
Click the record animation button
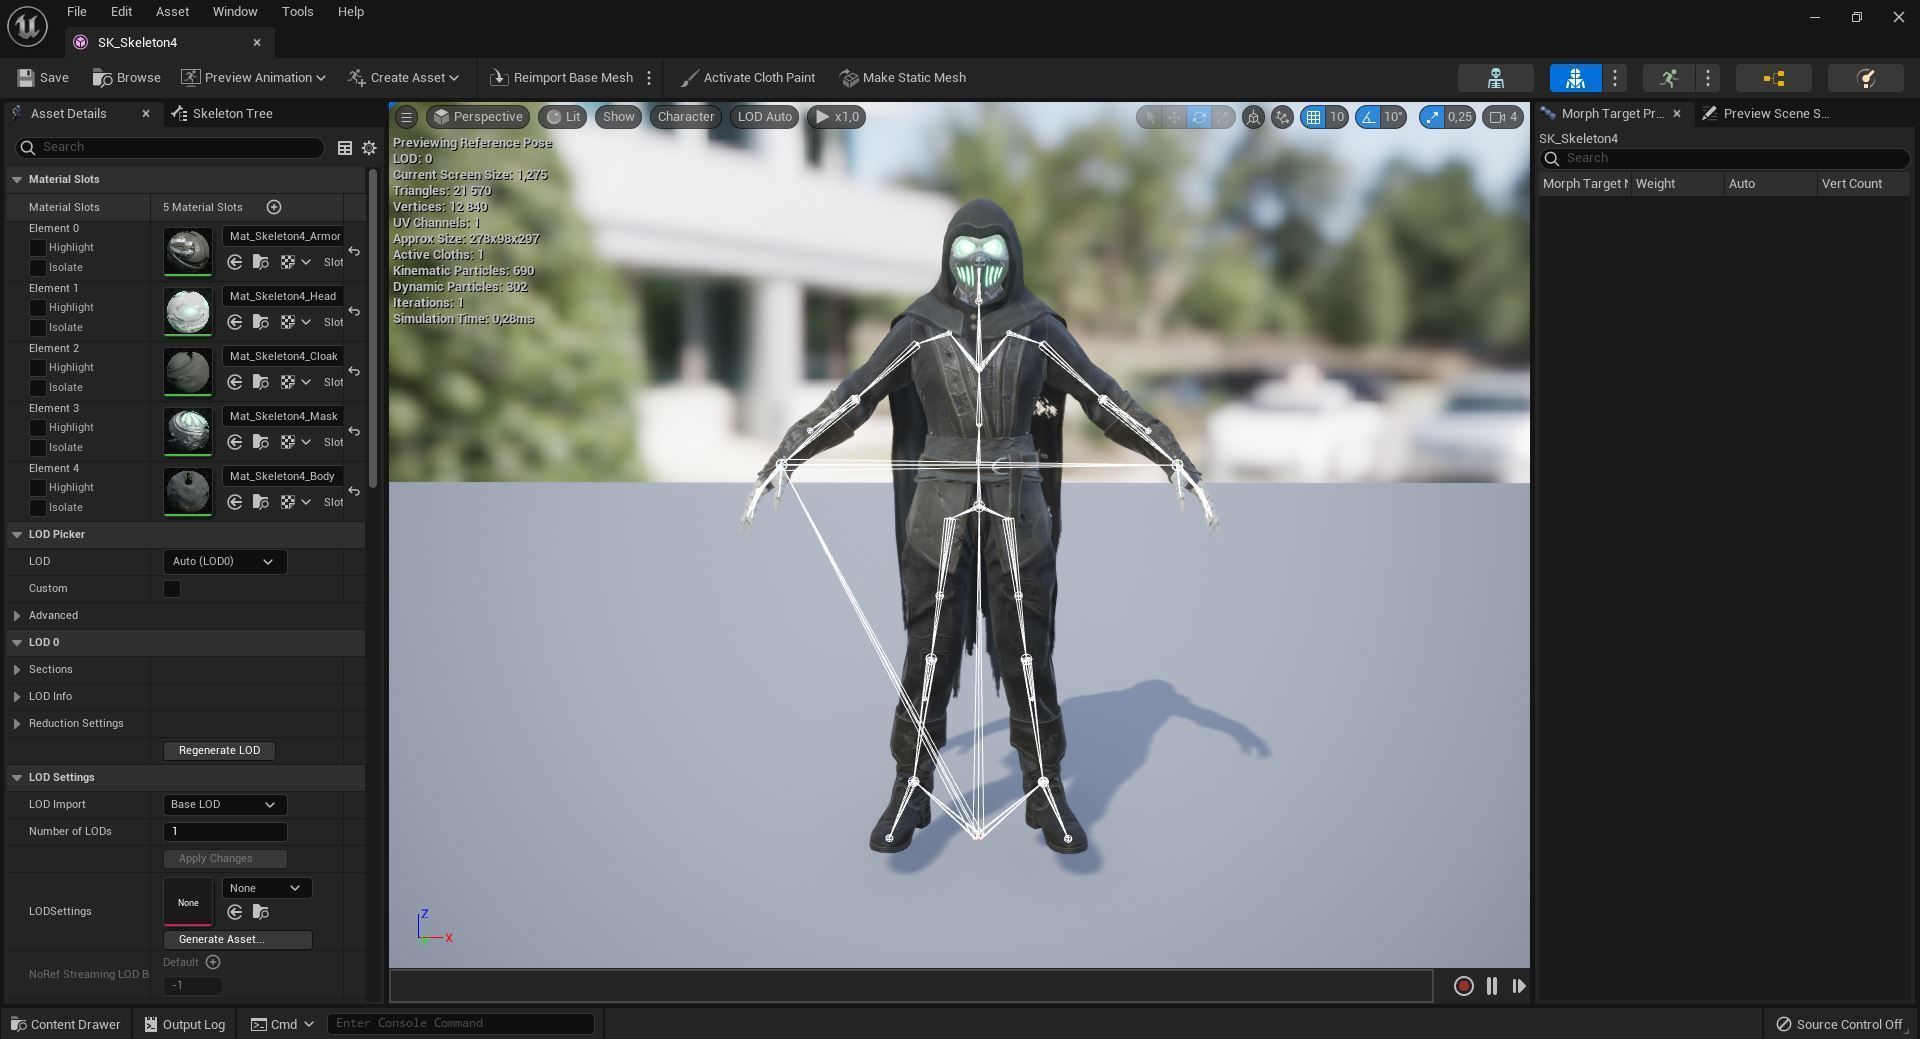(1463, 986)
